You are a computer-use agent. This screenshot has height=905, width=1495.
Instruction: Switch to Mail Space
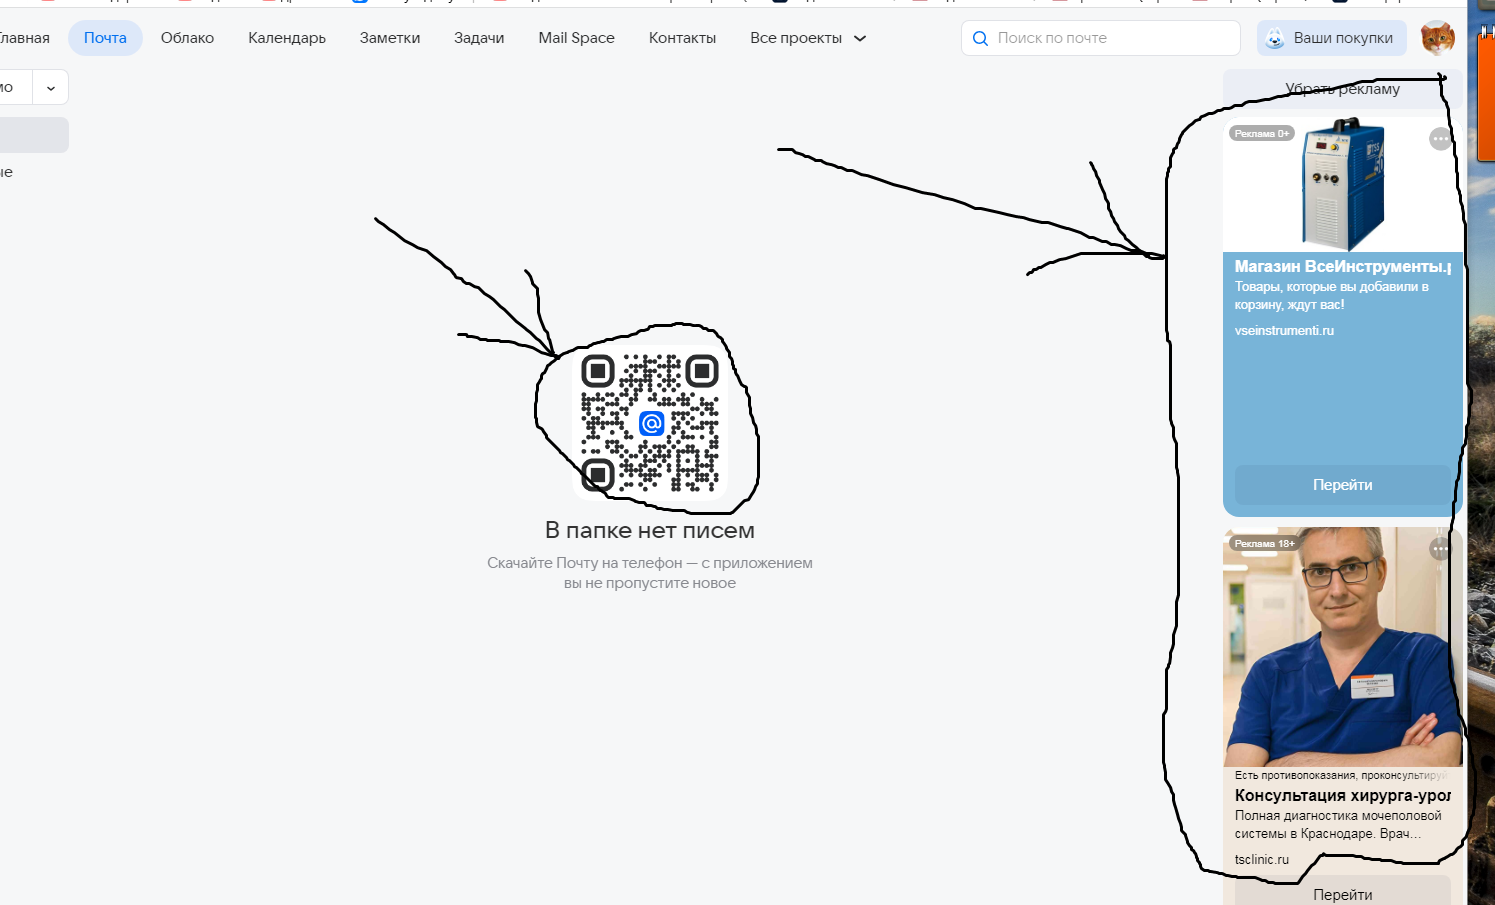coord(576,37)
